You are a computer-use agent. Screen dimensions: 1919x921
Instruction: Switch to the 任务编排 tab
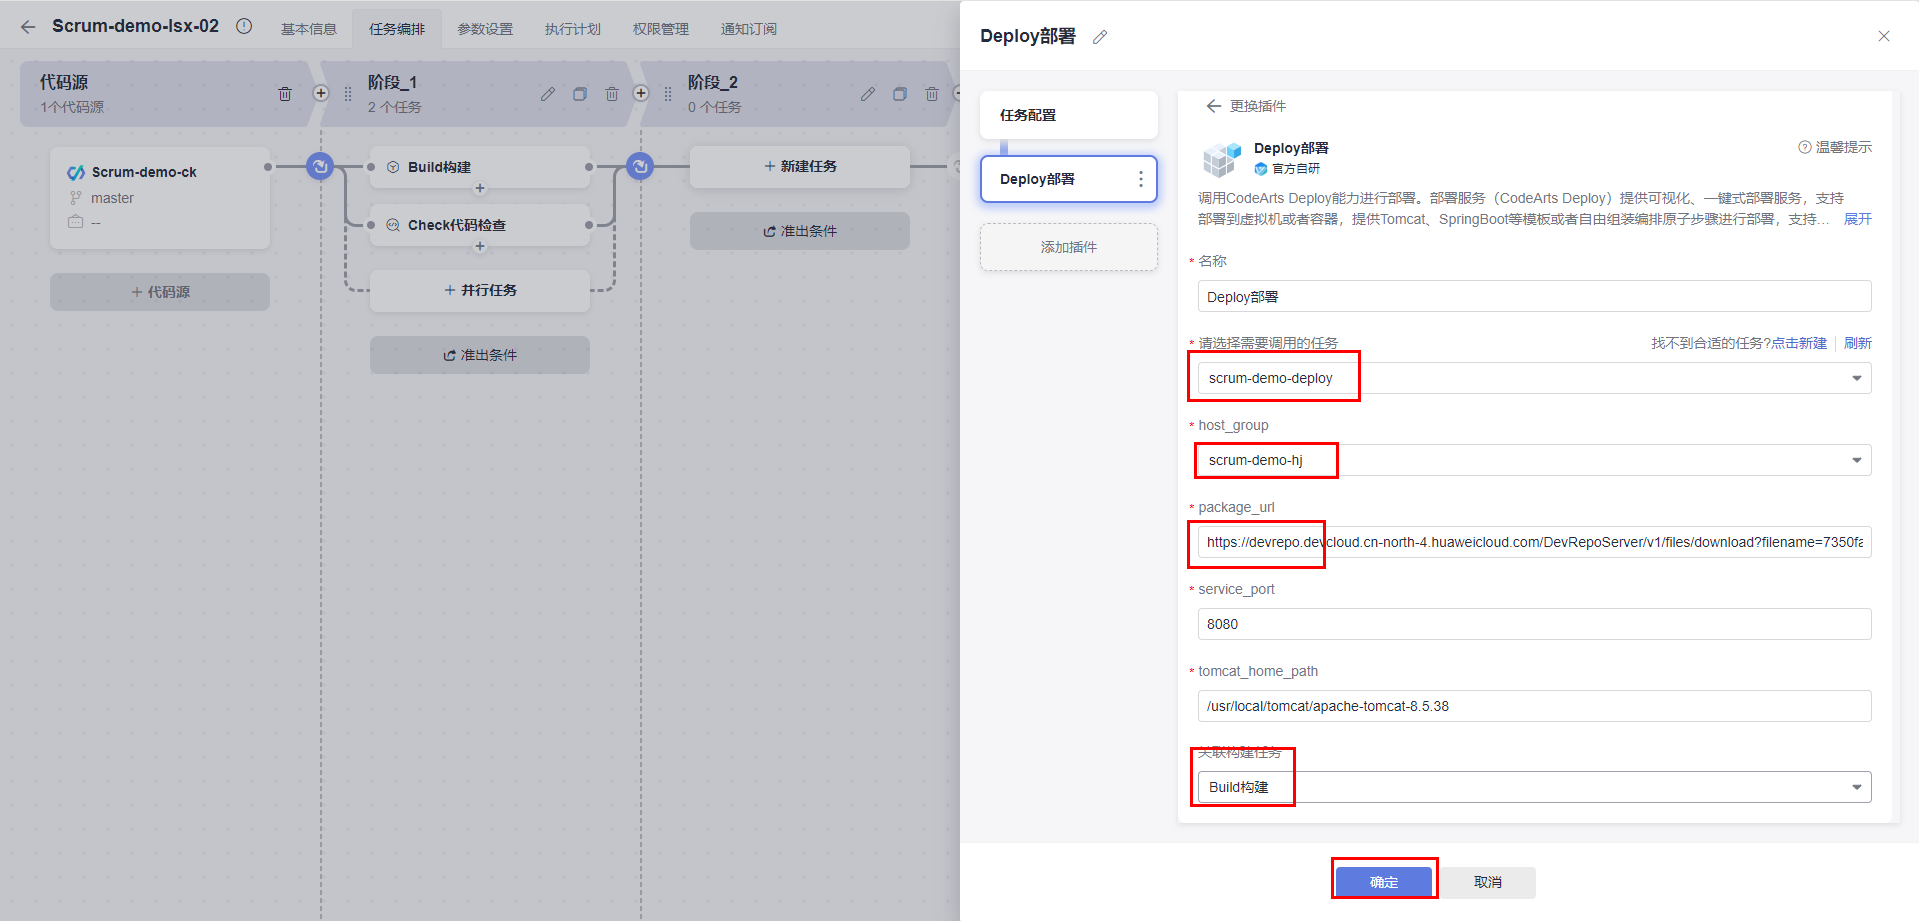point(397,29)
